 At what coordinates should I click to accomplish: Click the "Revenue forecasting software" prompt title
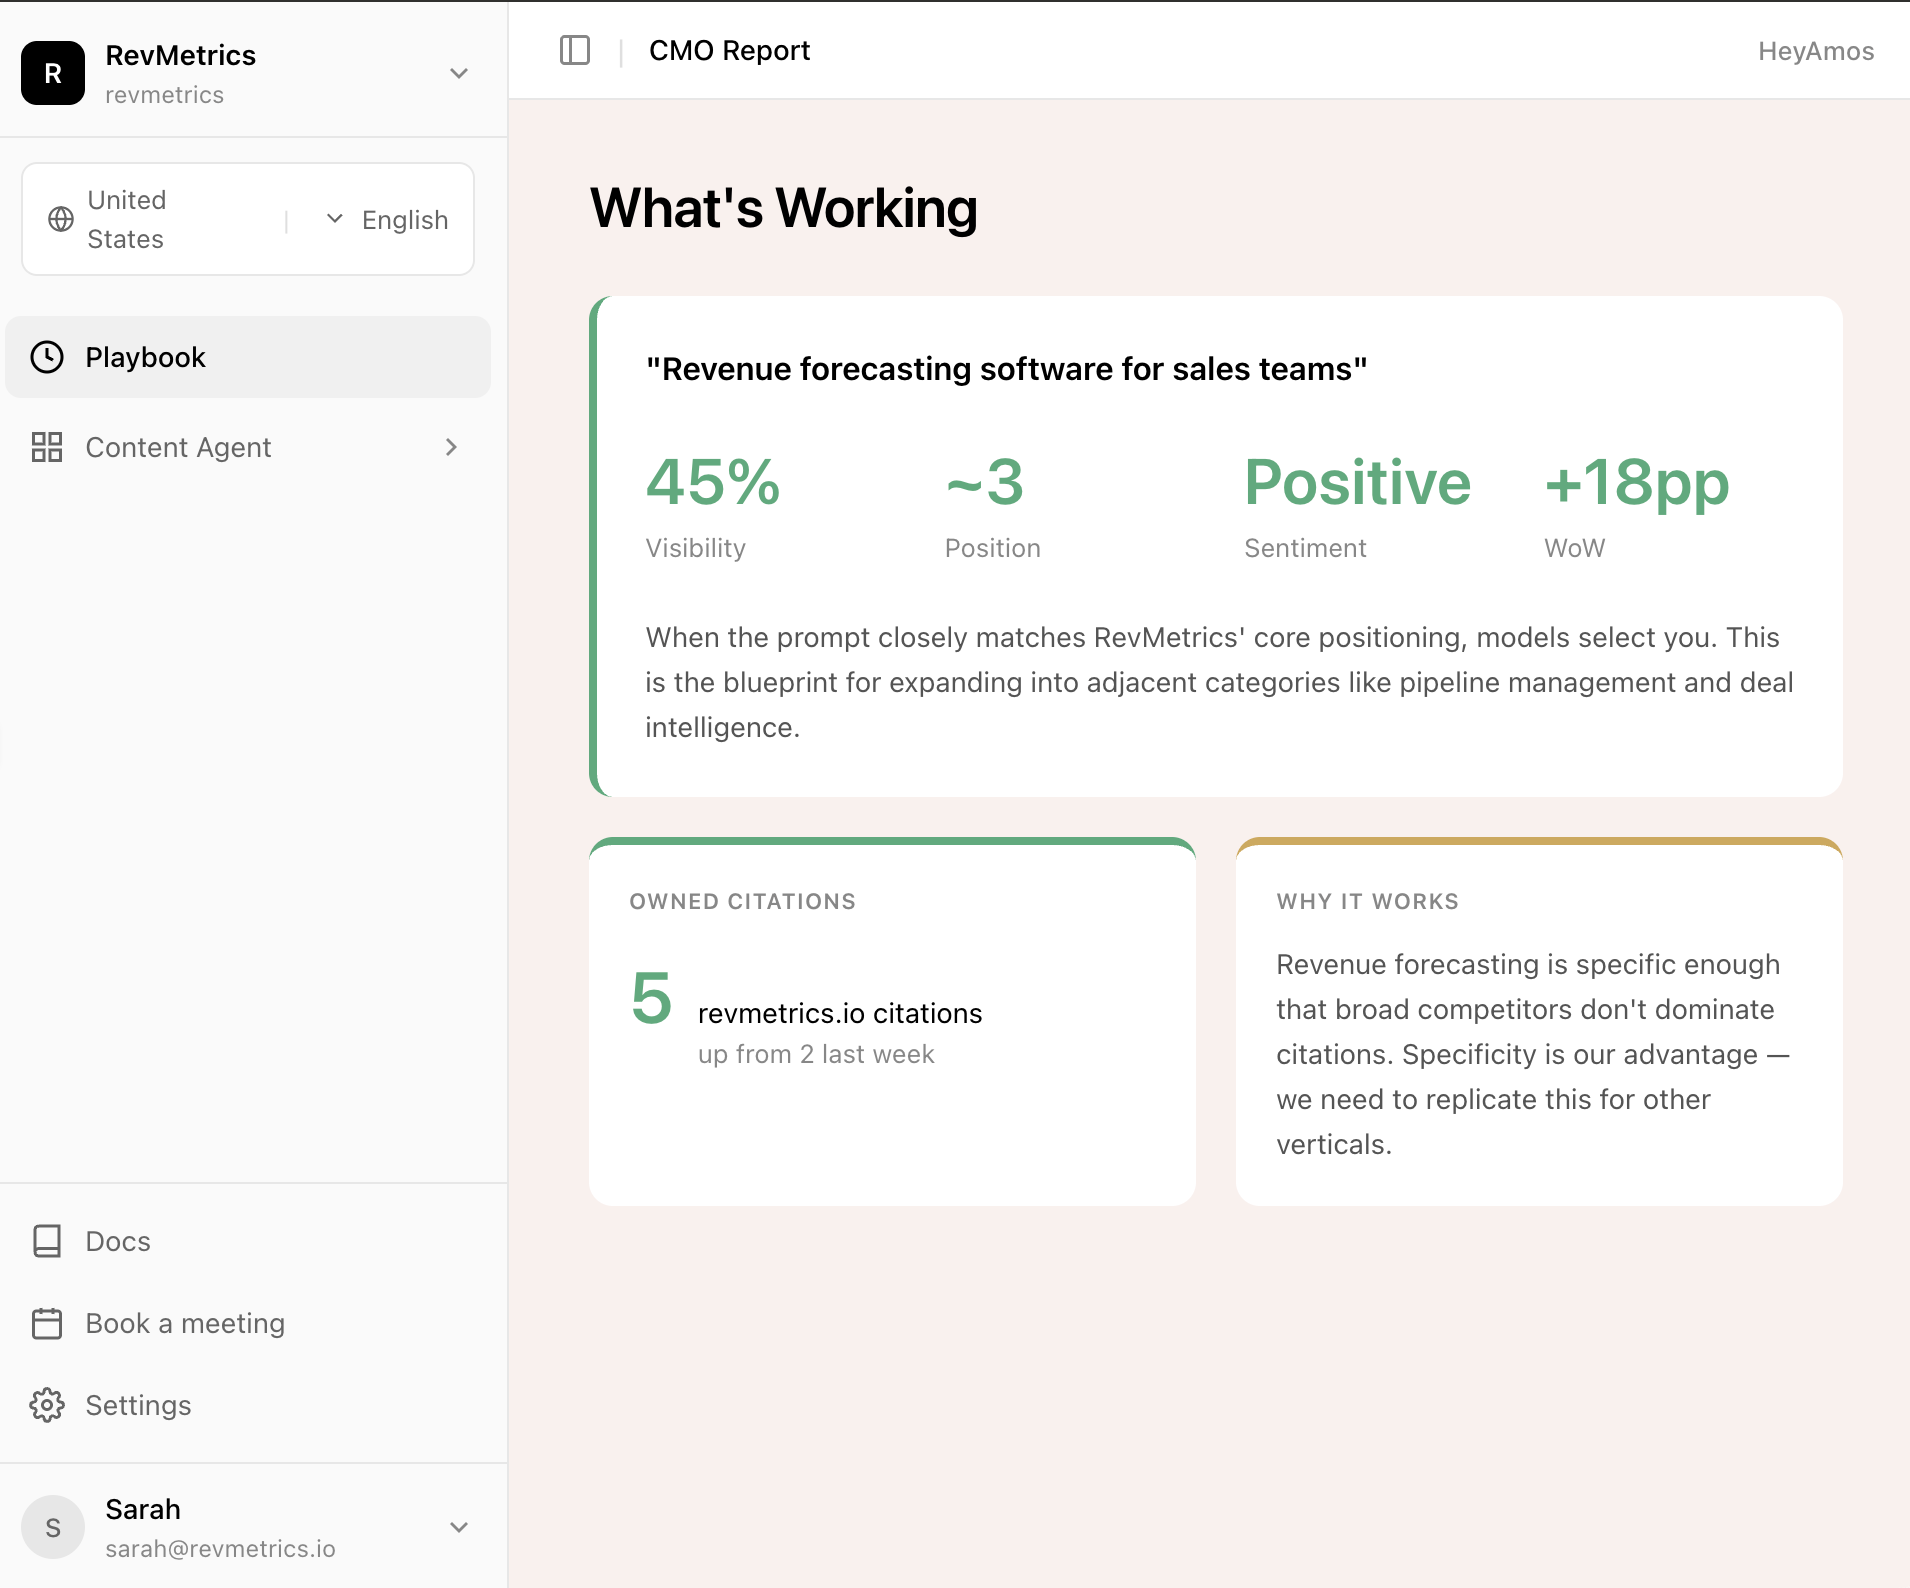[x=1006, y=369]
